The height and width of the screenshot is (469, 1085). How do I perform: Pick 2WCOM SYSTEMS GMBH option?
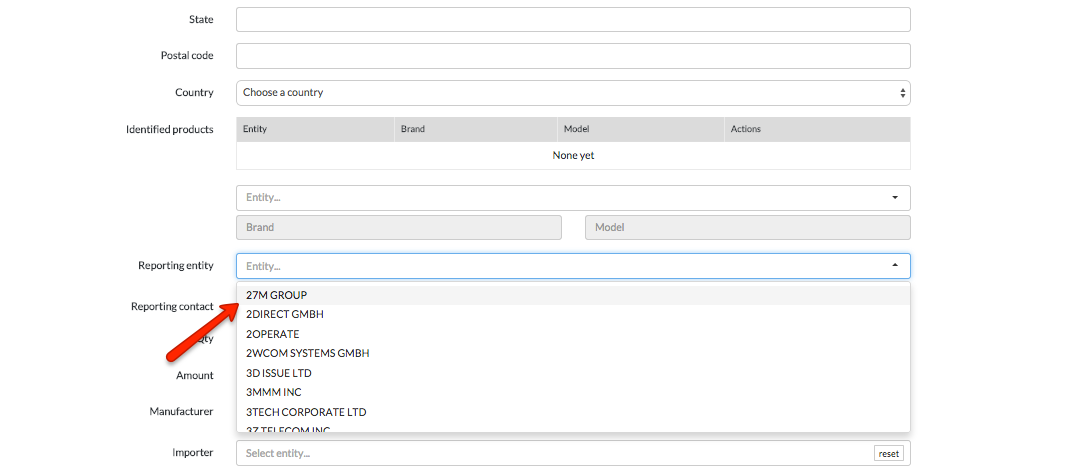[x=308, y=354]
